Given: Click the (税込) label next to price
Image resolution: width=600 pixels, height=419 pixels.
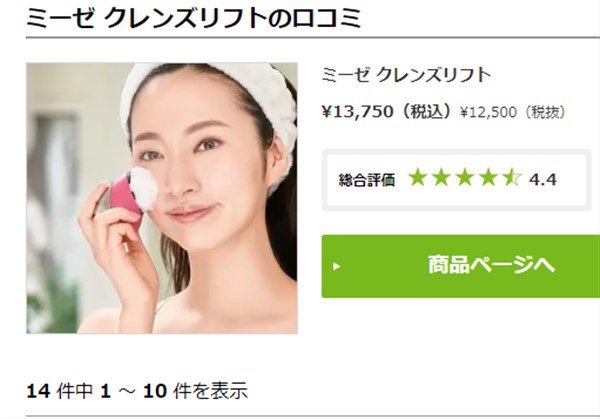Looking at the screenshot, I should 425,112.
